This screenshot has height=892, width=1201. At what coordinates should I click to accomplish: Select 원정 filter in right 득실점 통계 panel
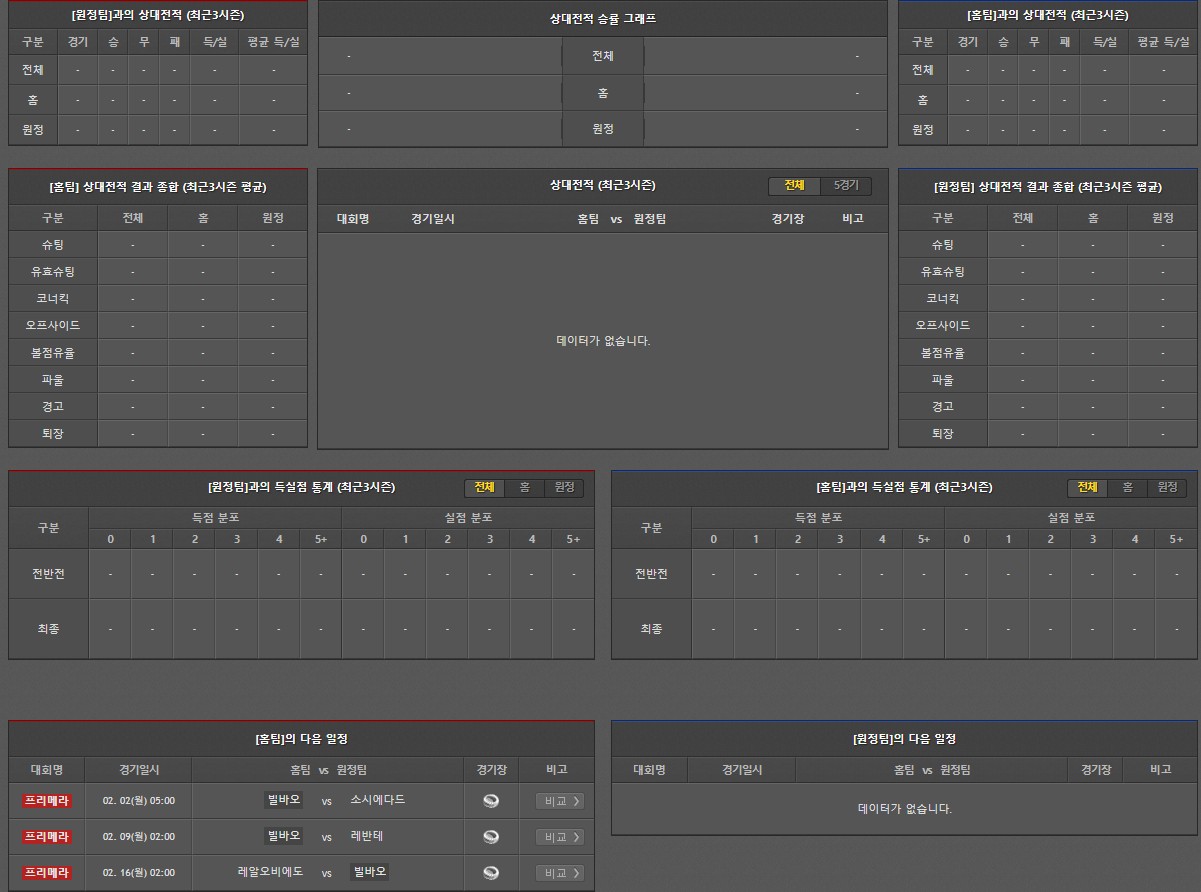(1167, 487)
